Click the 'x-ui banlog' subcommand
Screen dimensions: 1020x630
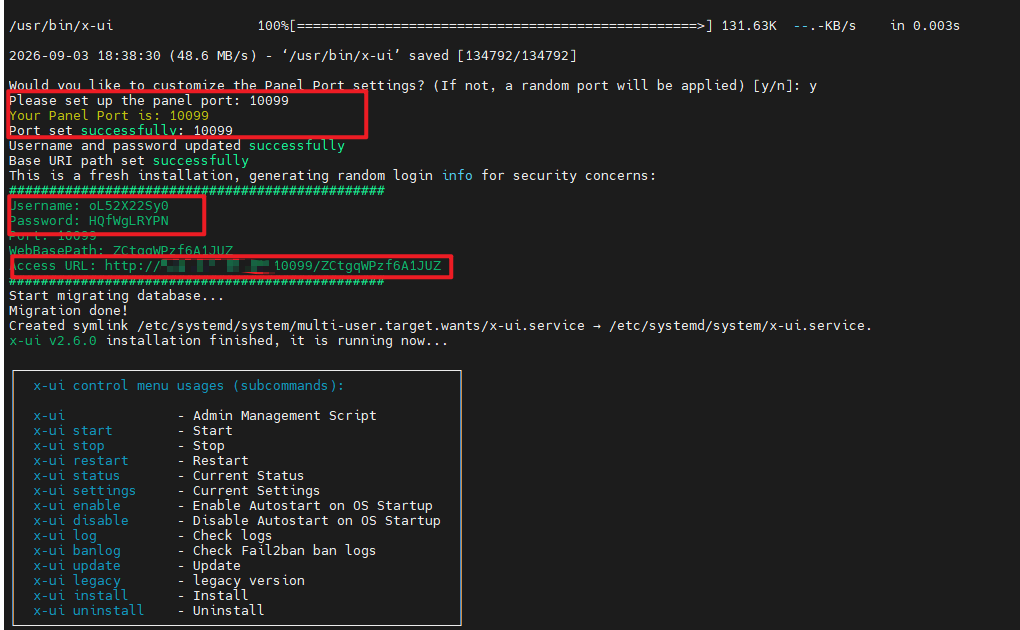(77, 551)
